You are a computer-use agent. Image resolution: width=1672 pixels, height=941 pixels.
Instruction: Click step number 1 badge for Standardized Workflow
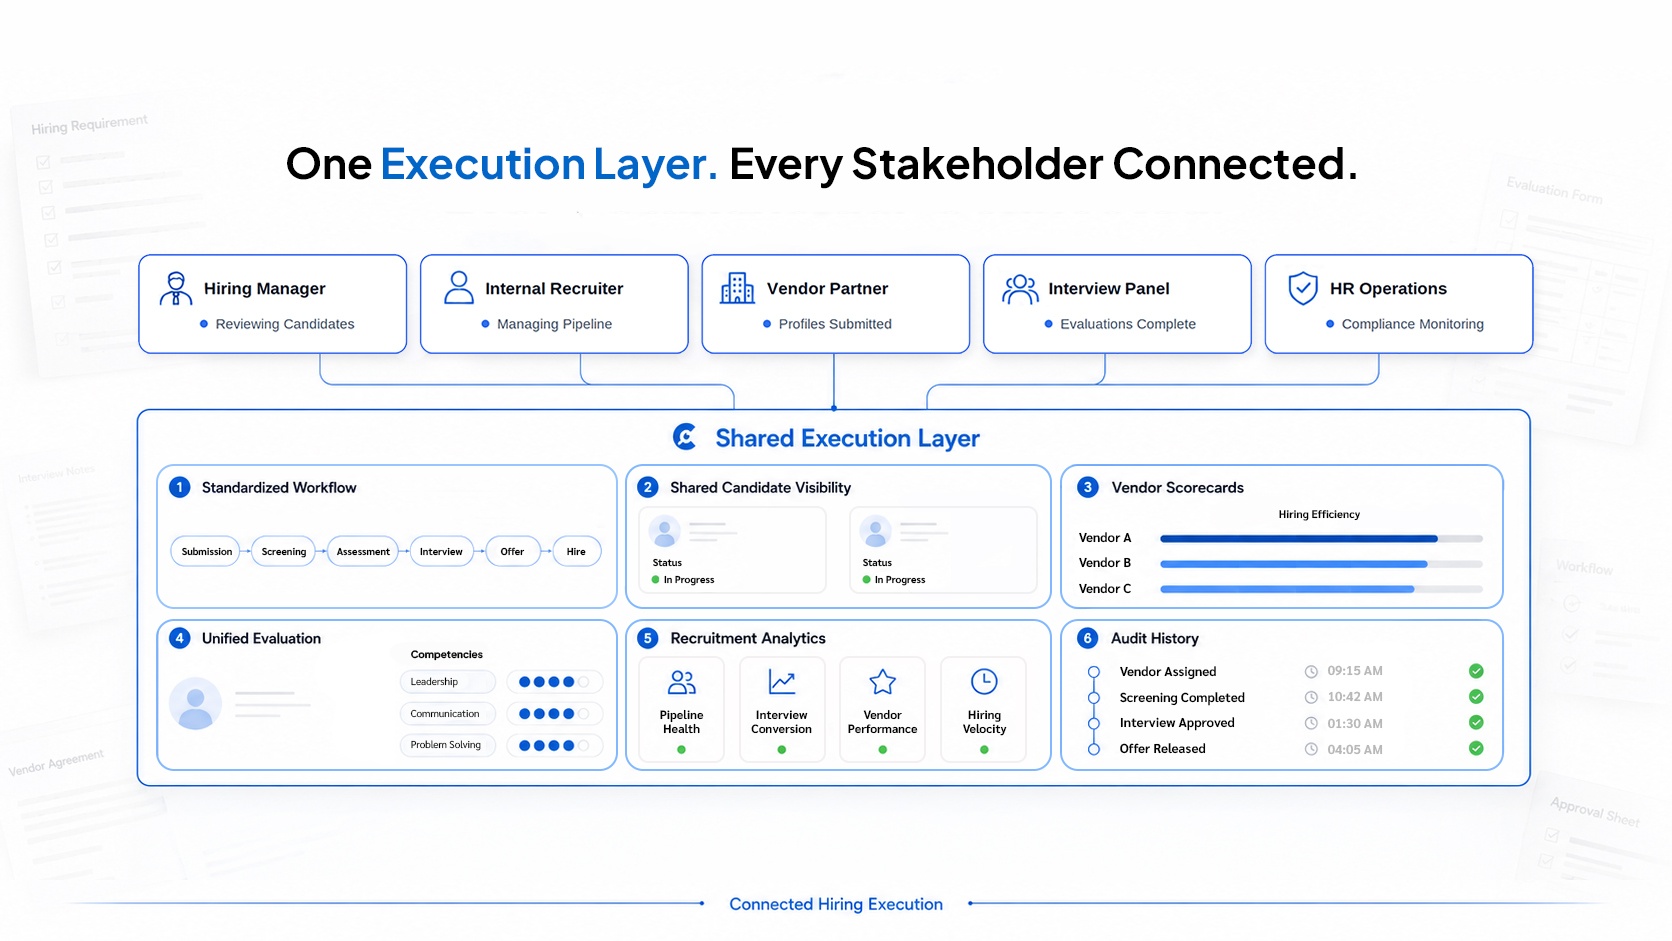pyautogui.click(x=180, y=487)
